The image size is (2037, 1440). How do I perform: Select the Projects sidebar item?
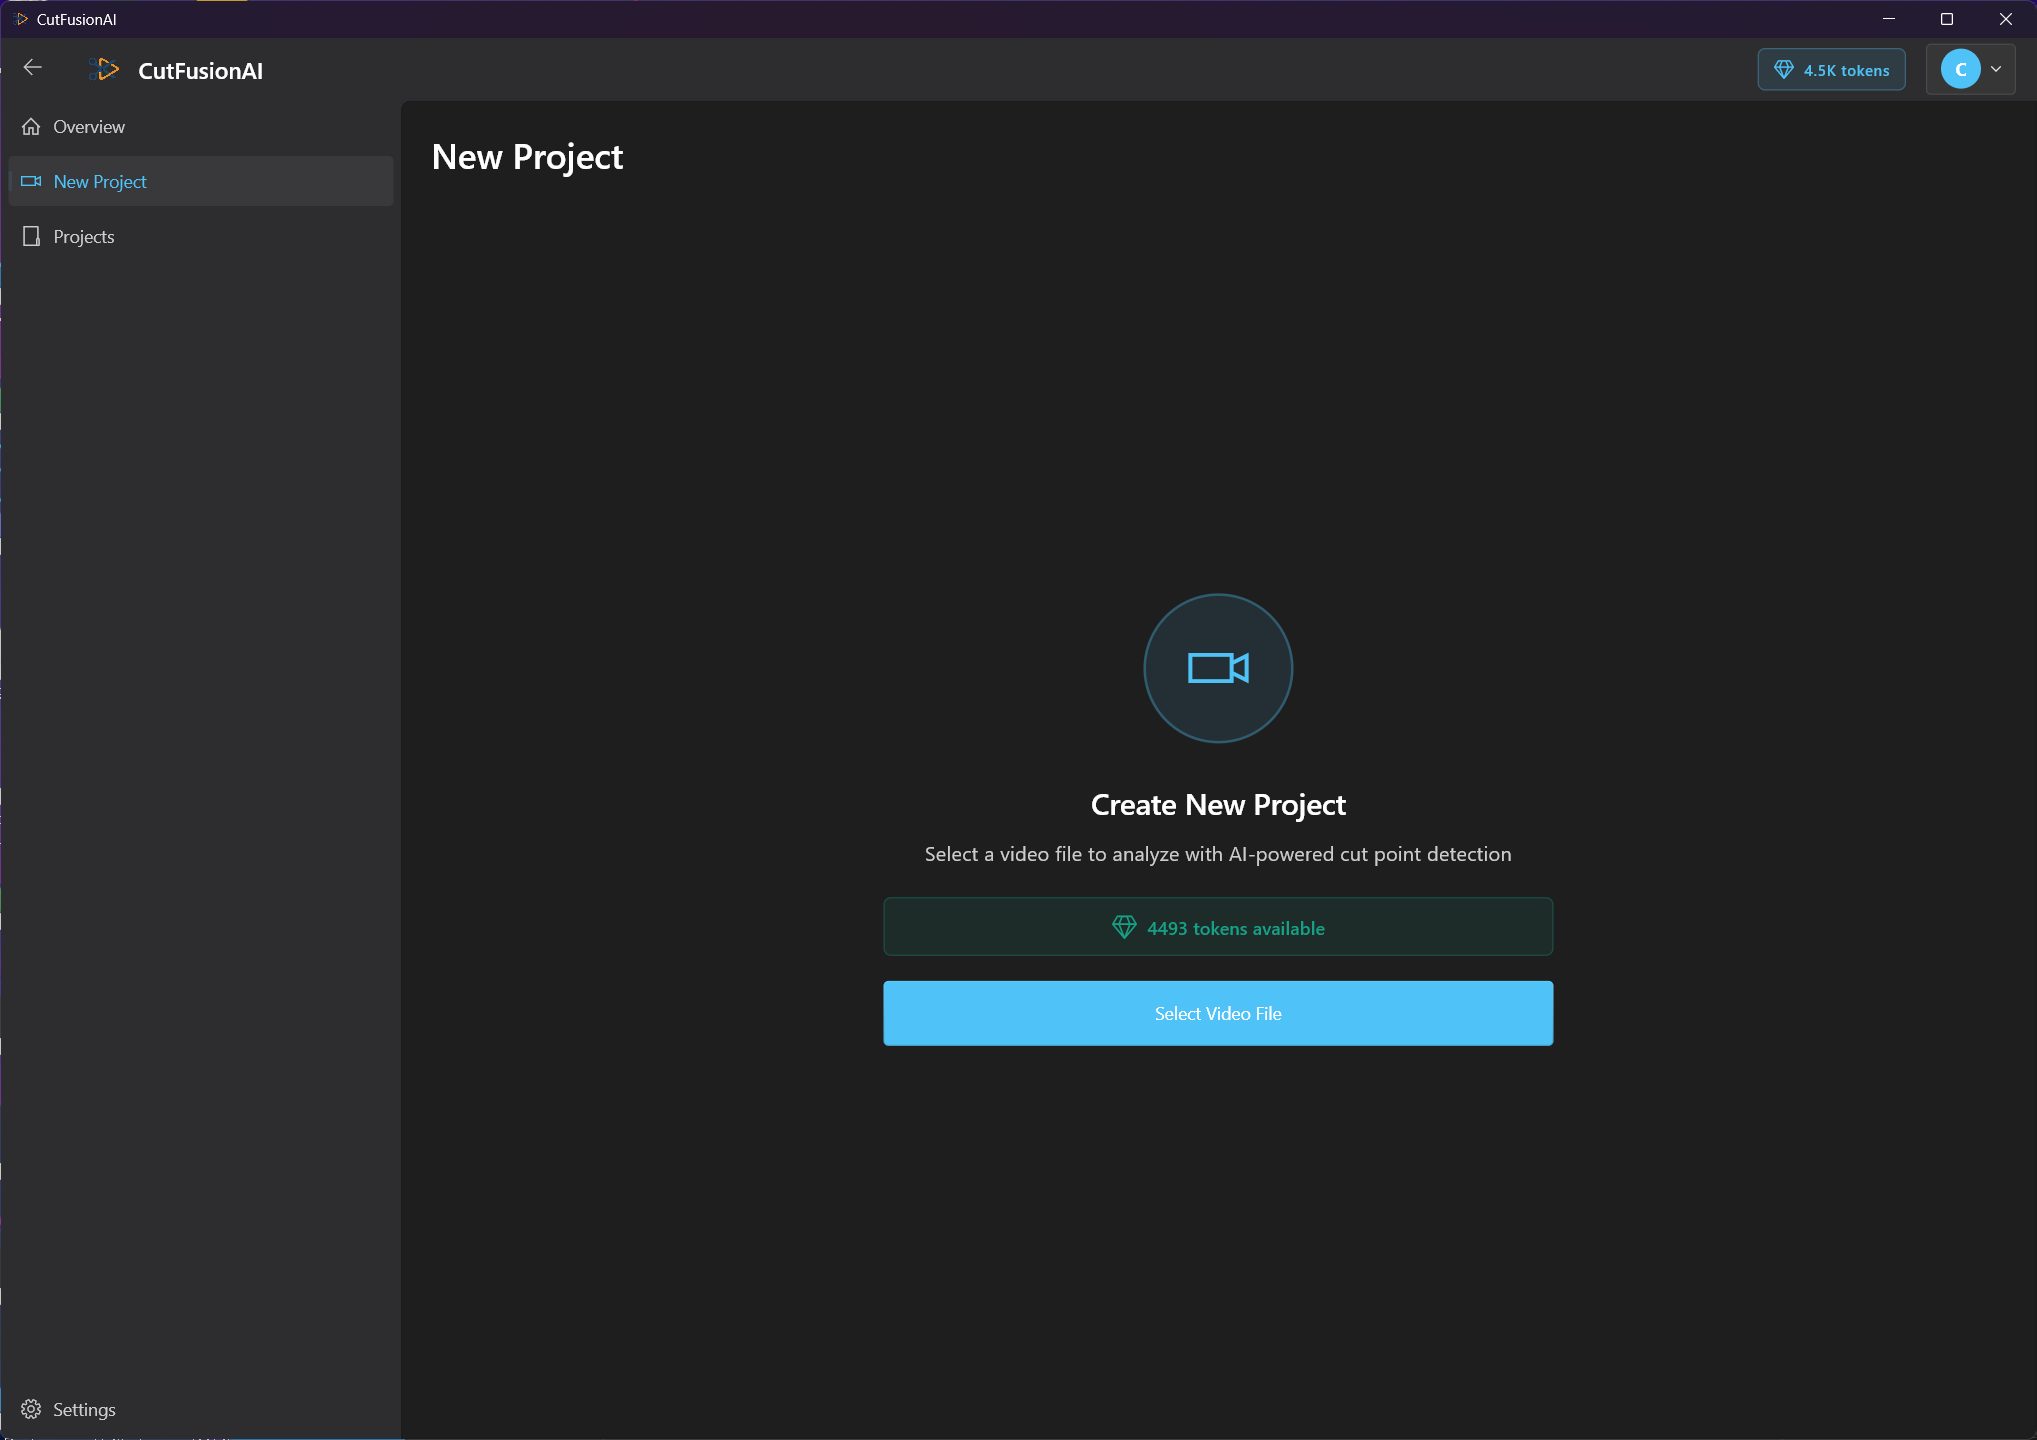point(84,237)
